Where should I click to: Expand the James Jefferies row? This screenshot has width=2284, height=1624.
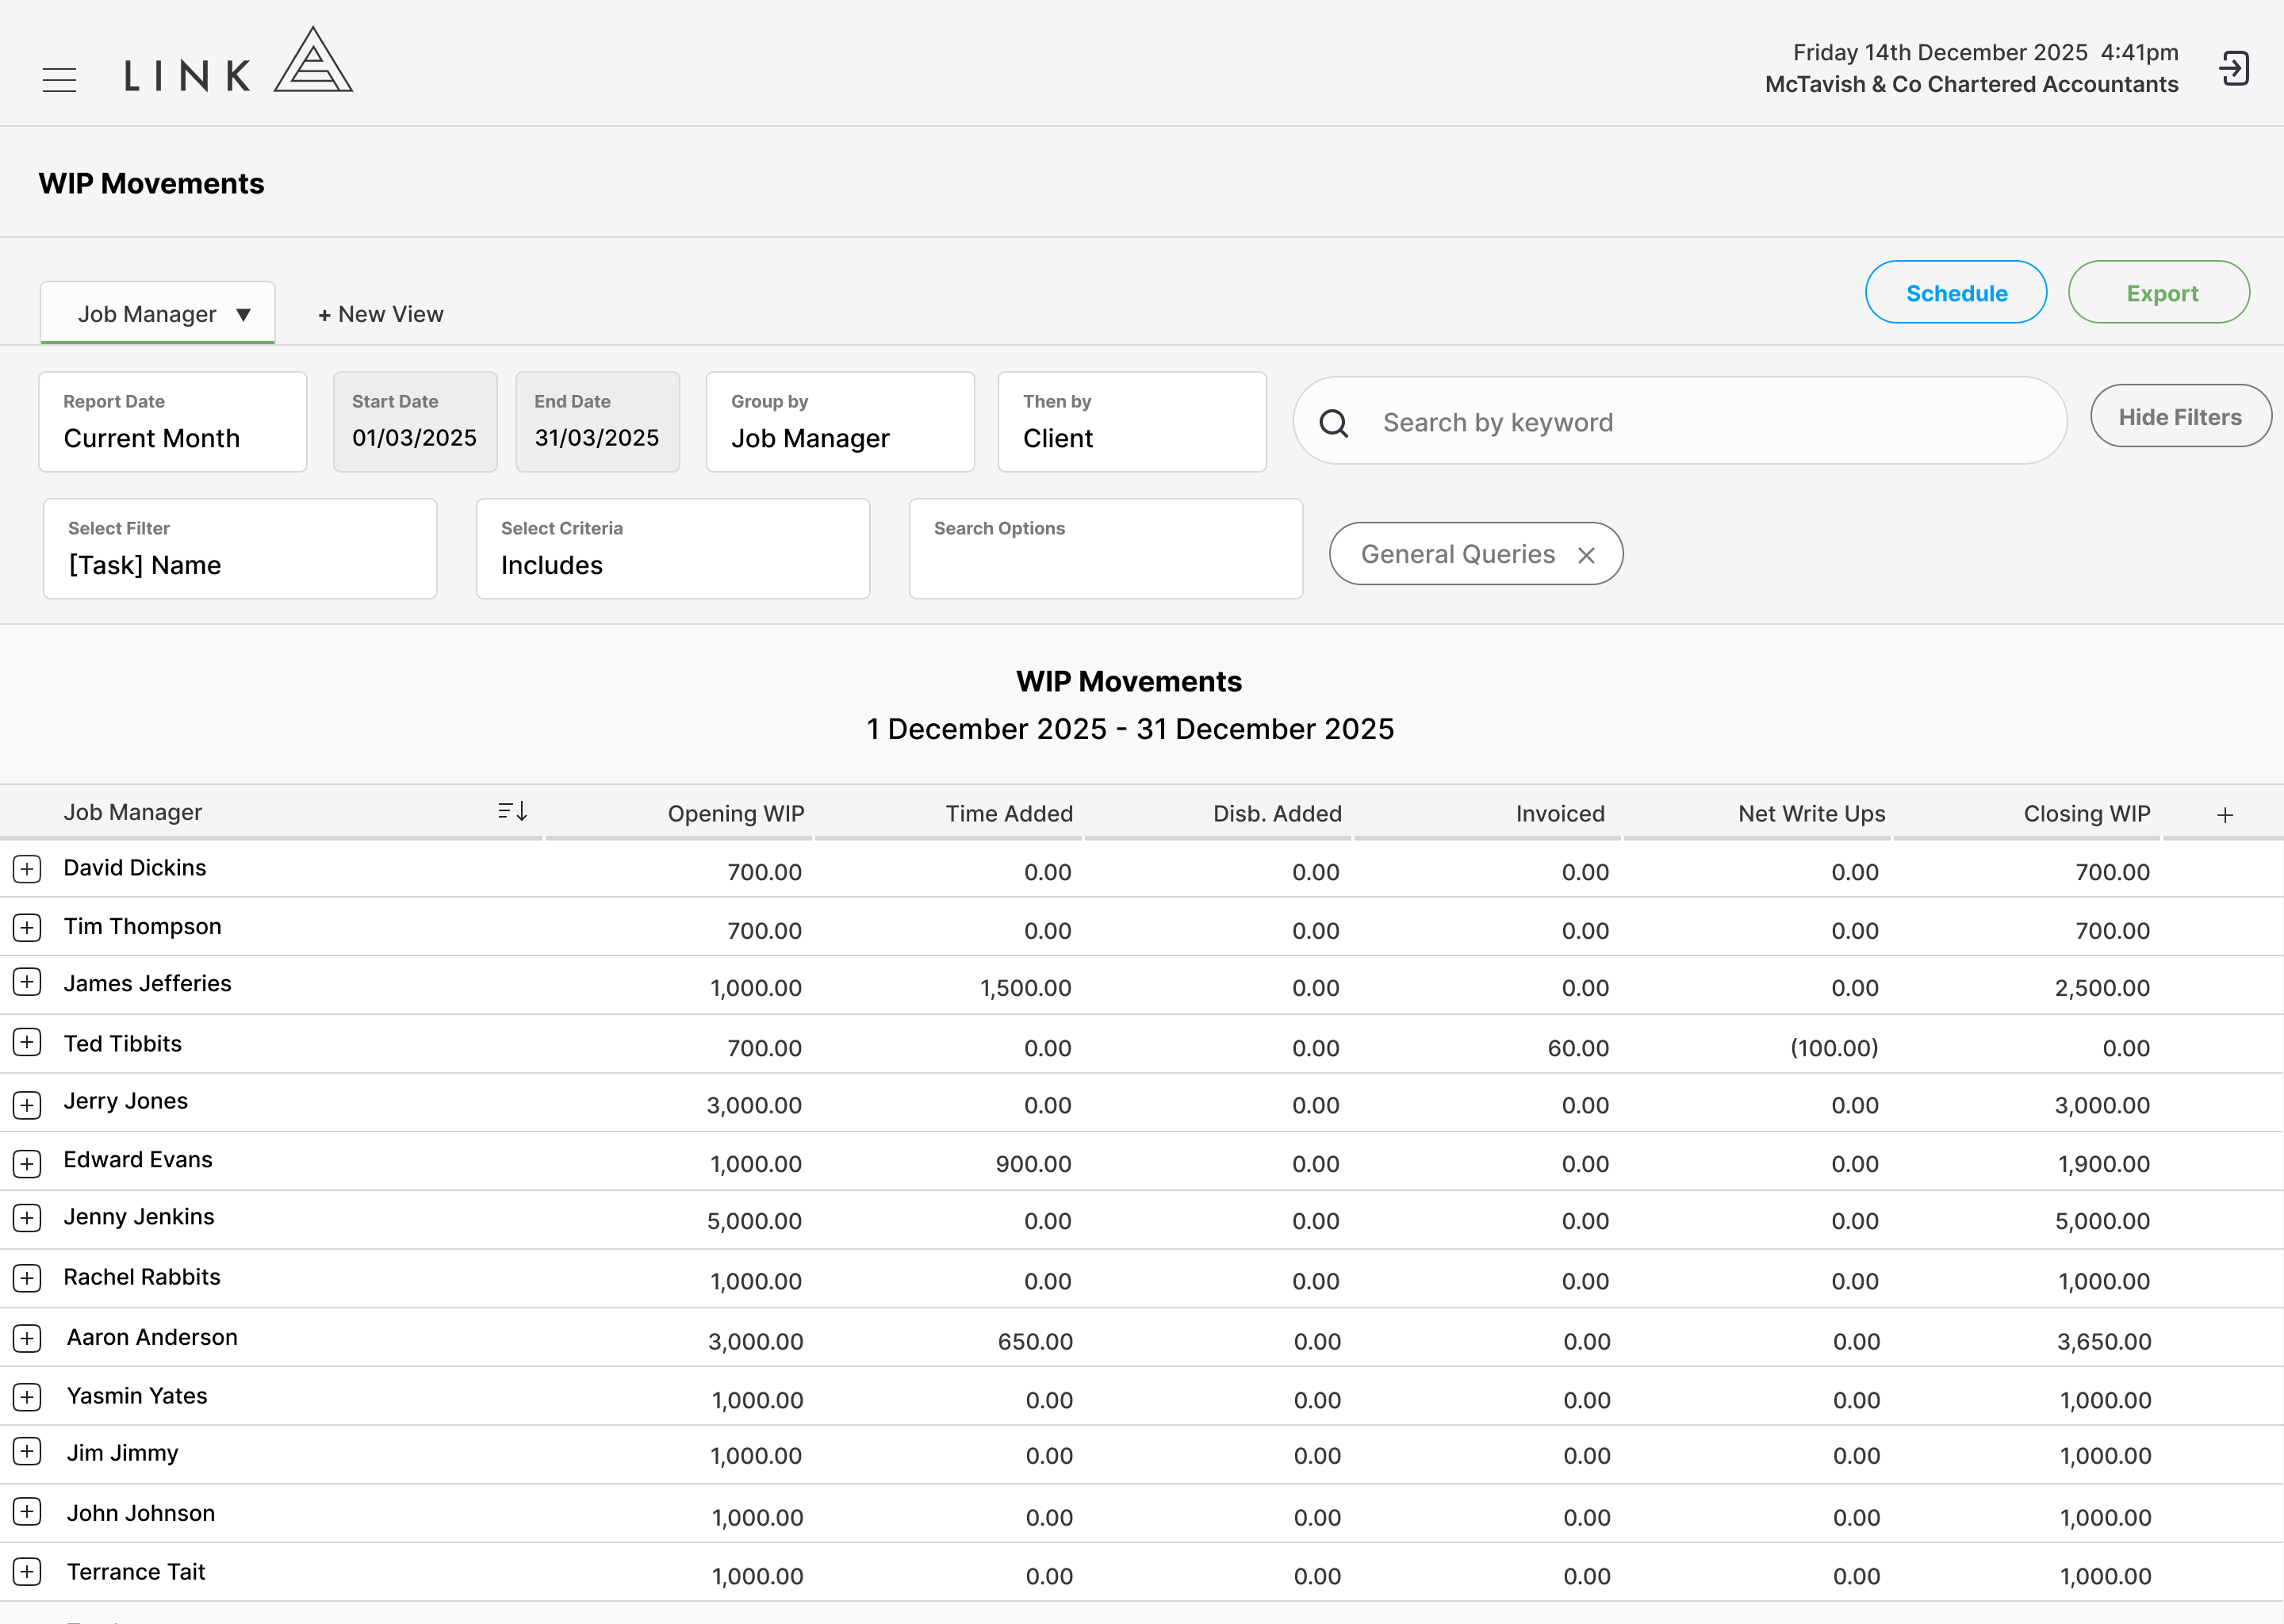[27, 982]
